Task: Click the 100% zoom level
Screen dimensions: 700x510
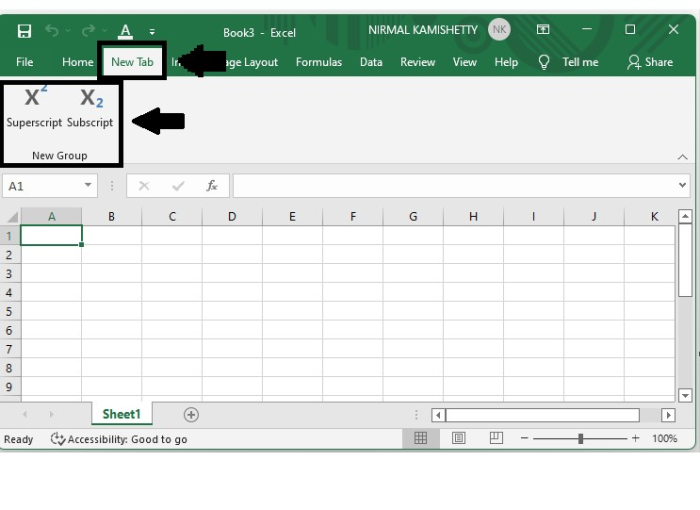Action: coord(664,439)
